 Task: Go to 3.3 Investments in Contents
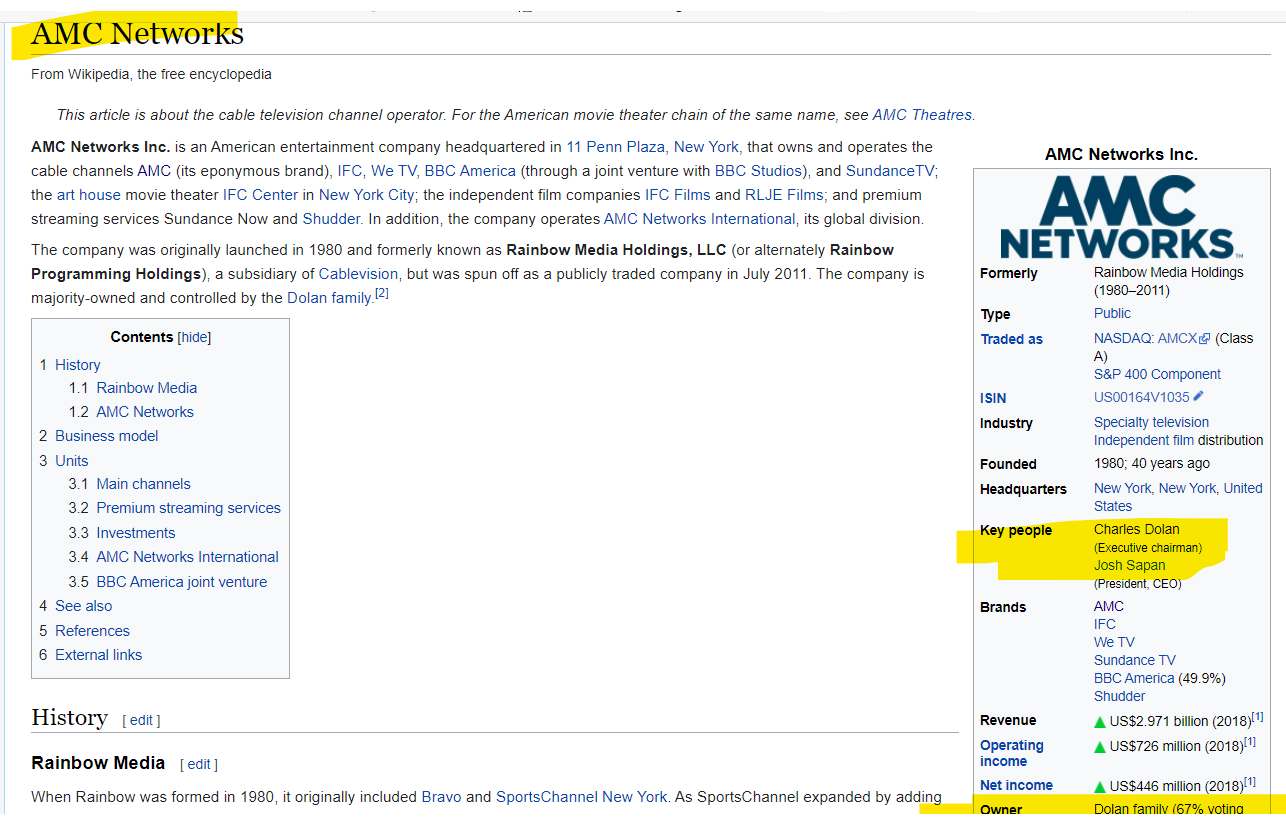122,533
